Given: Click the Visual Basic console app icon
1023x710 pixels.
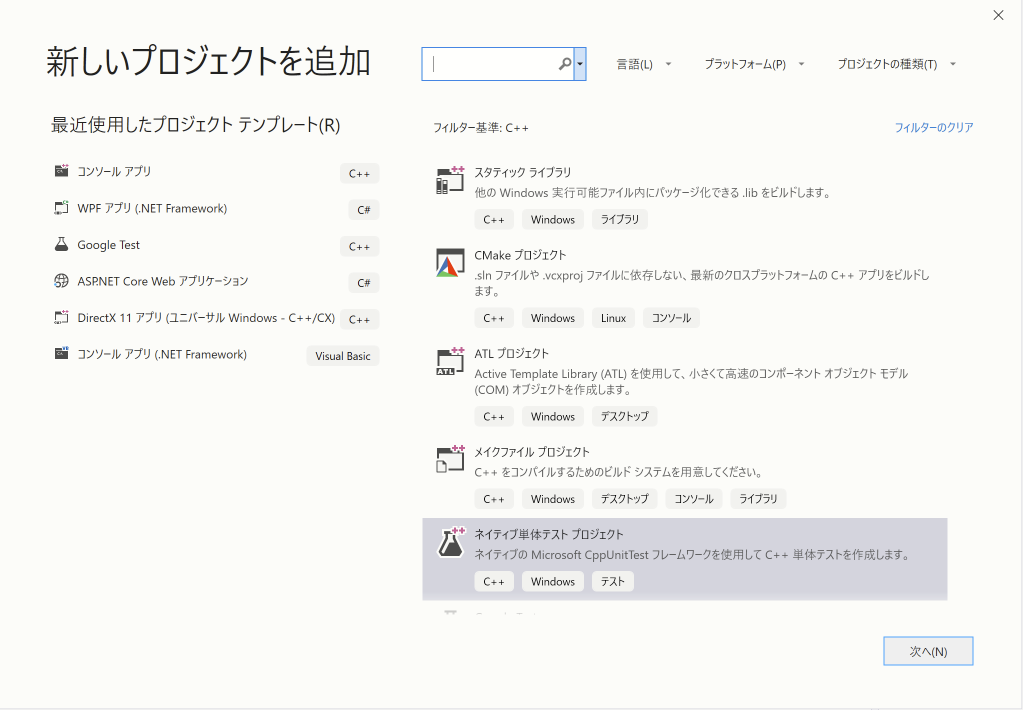Looking at the screenshot, I should (x=61, y=354).
